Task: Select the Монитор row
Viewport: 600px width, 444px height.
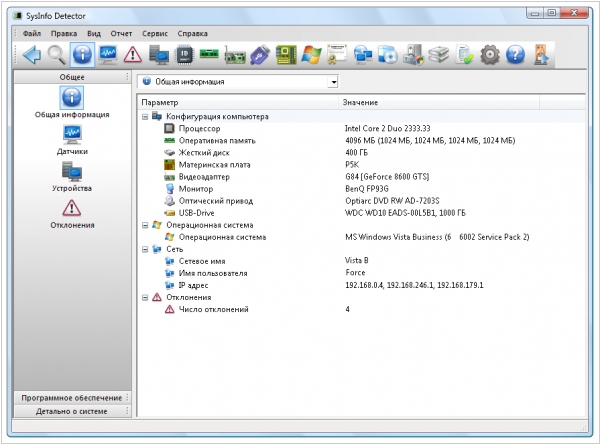Action: tap(362, 189)
